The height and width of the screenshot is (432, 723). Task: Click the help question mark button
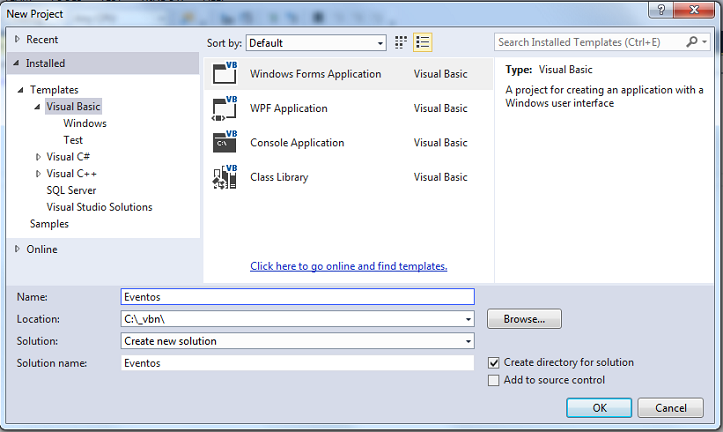tap(661, 10)
